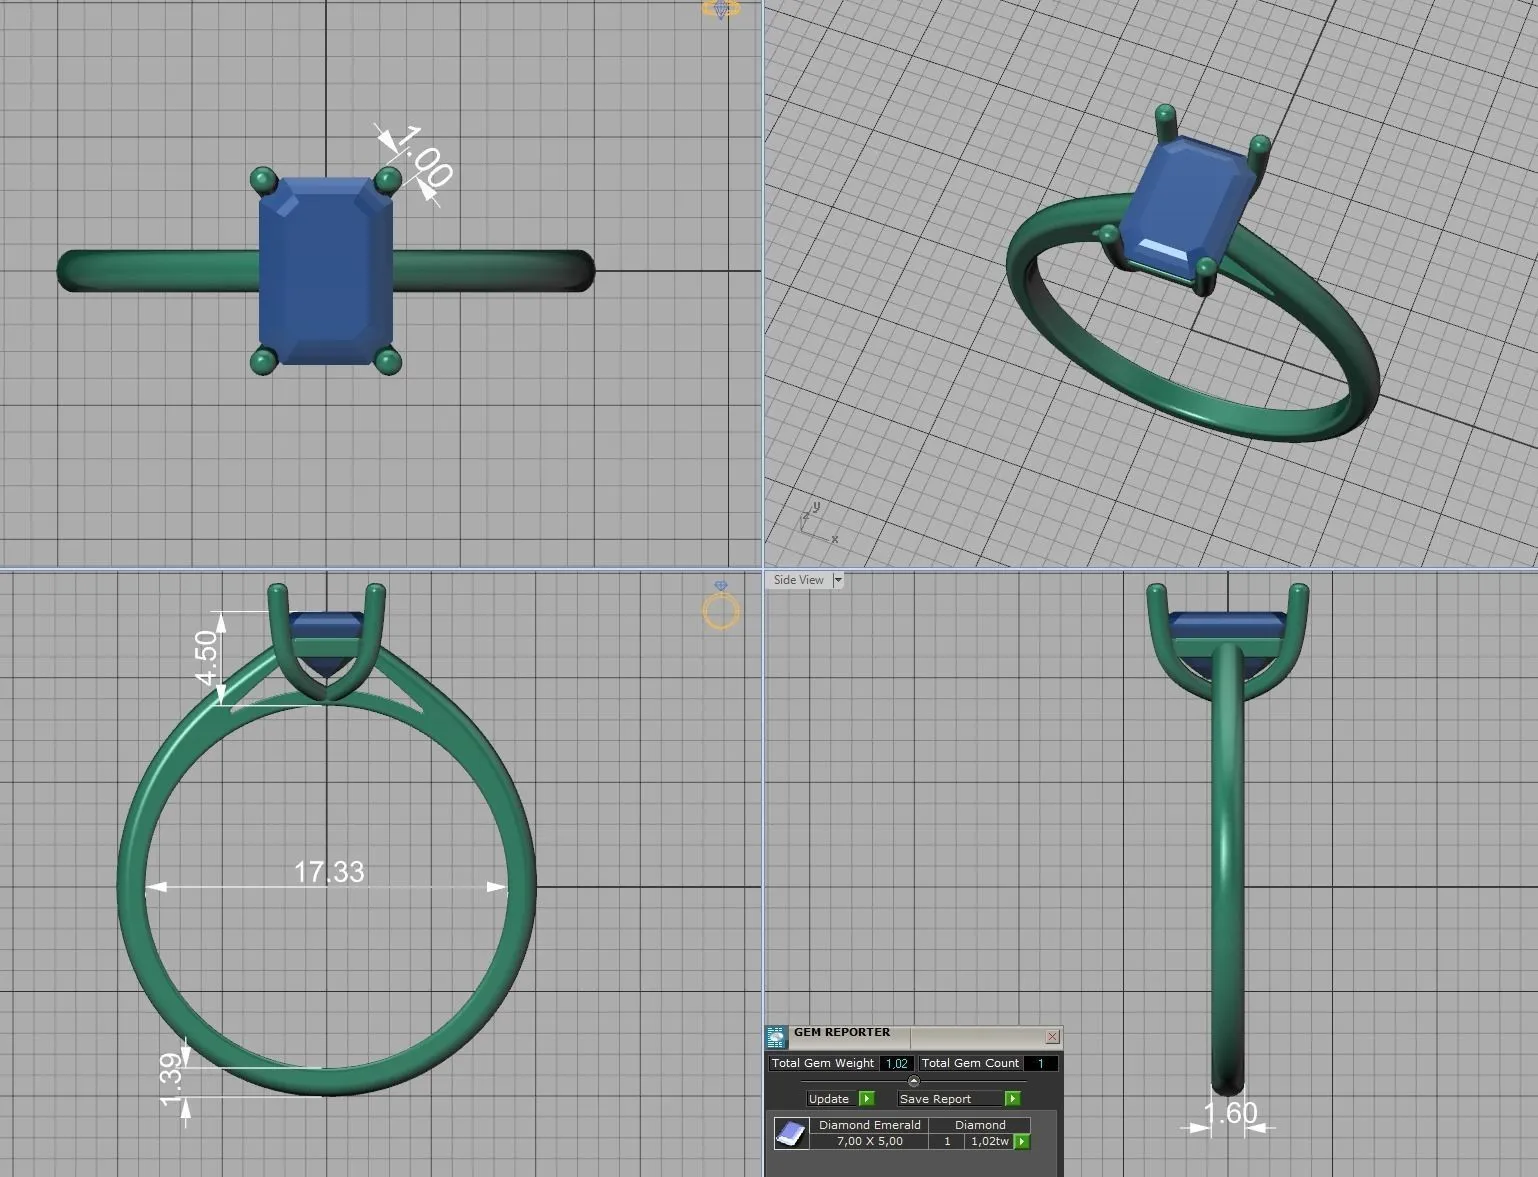The image size is (1538, 1177).
Task: Select the 4.50 head height dimension
Action: 206,657
